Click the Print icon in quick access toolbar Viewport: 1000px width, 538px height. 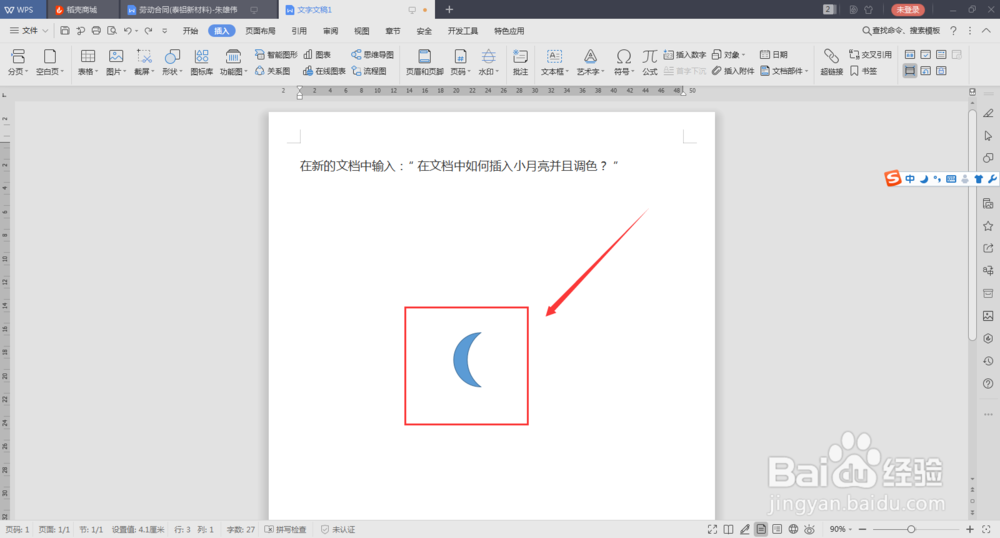(x=96, y=31)
